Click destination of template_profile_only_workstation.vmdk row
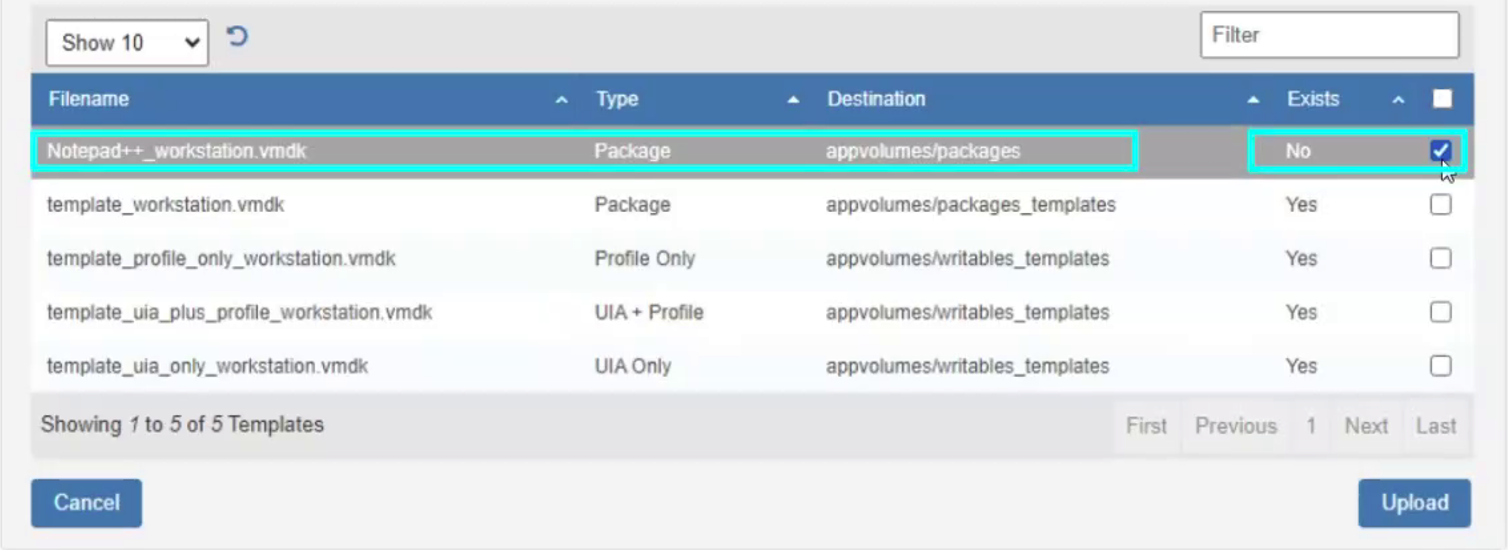This screenshot has width=1508, height=550. 967,258
